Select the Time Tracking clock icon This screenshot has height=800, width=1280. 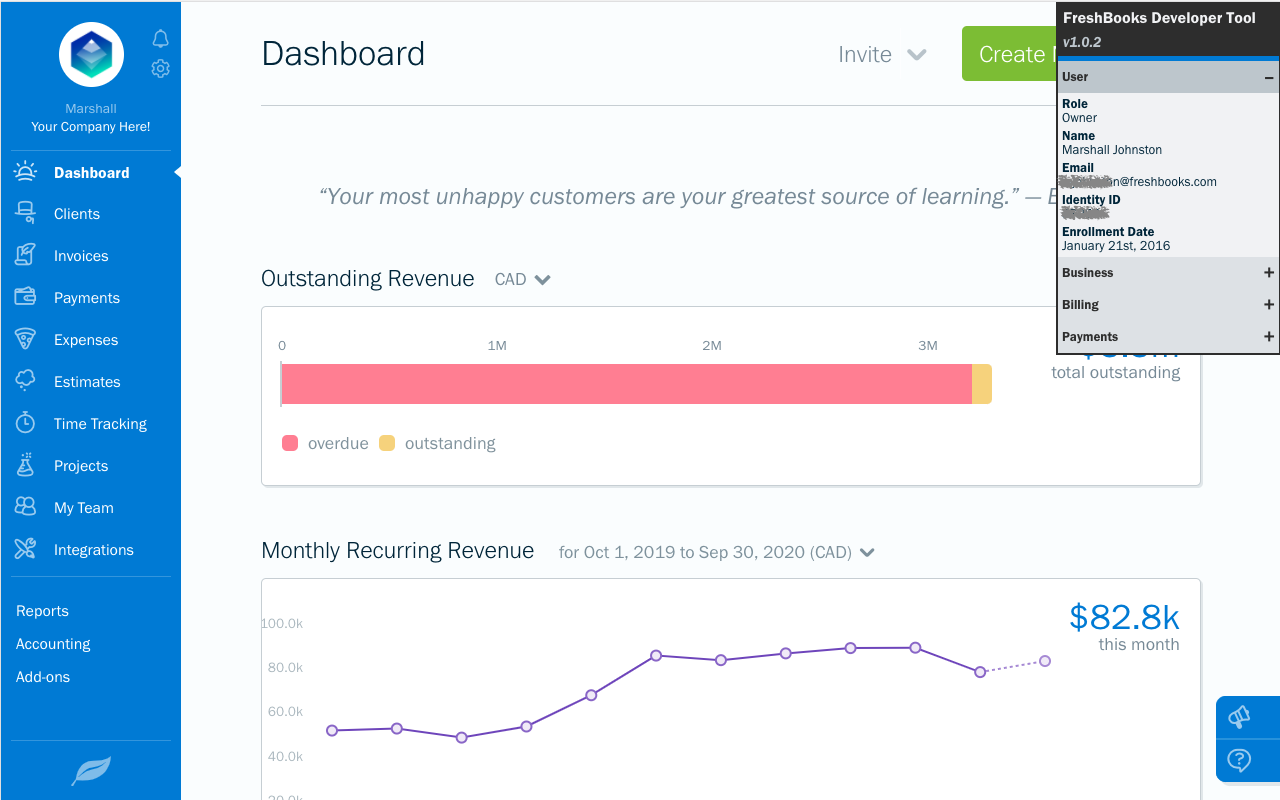click(x=26, y=423)
